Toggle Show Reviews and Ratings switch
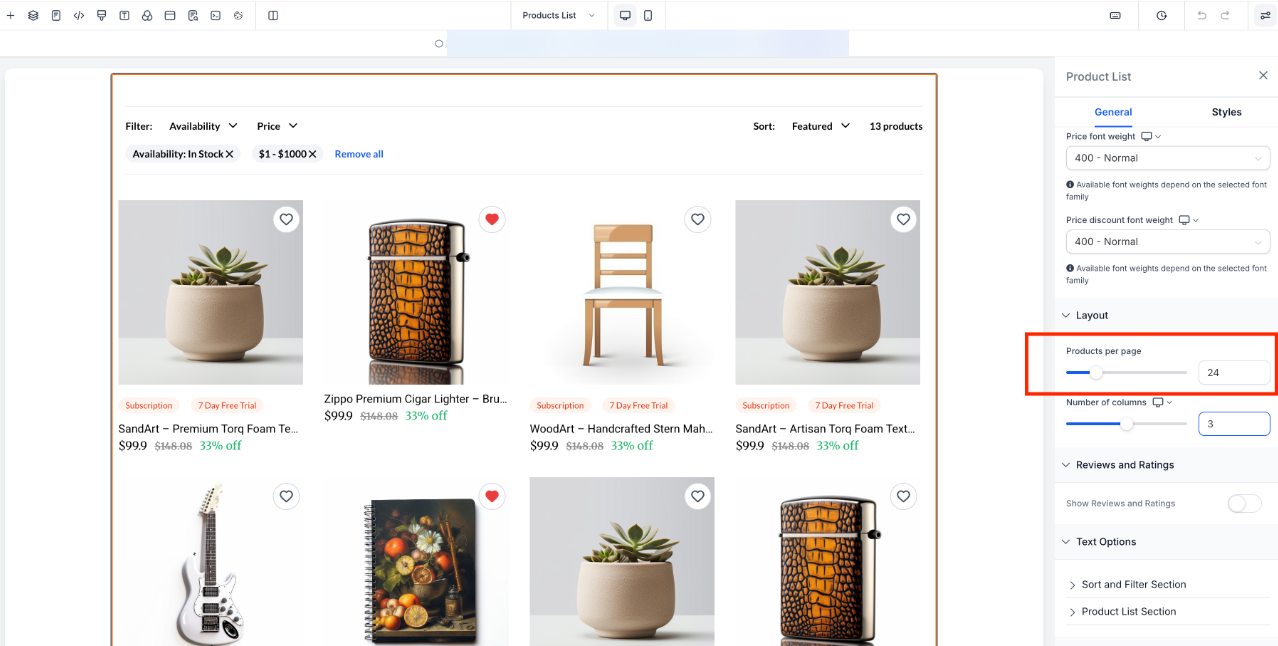1278x646 pixels. click(1244, 503)
